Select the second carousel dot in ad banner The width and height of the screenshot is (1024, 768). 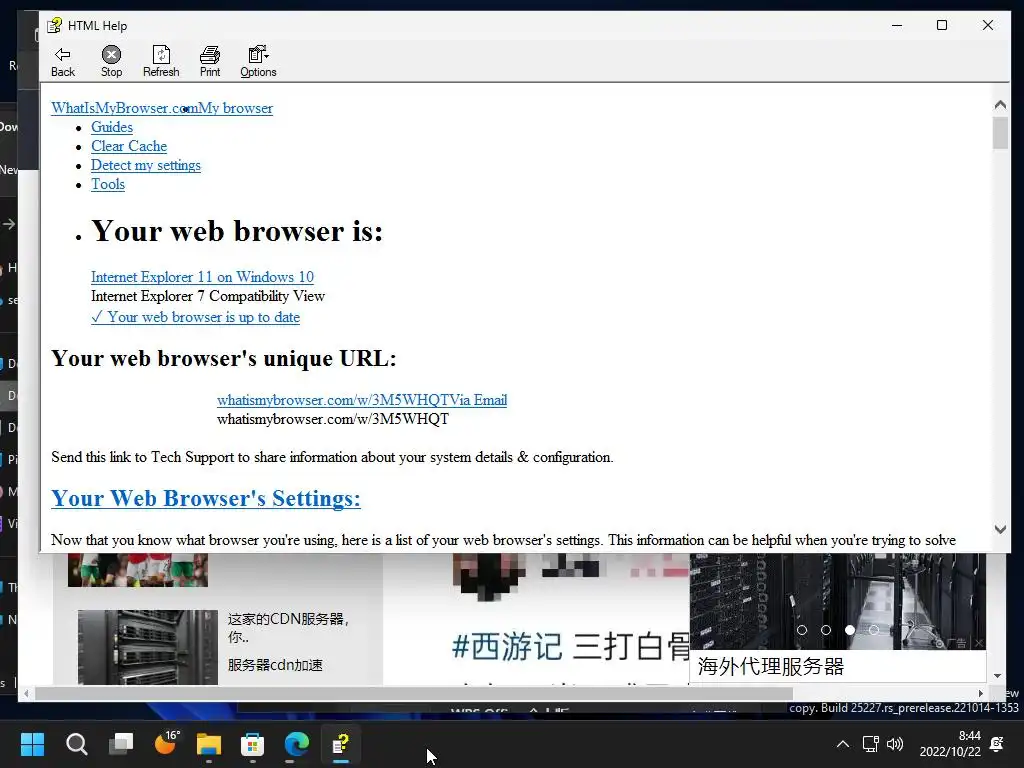pos(826,630)
